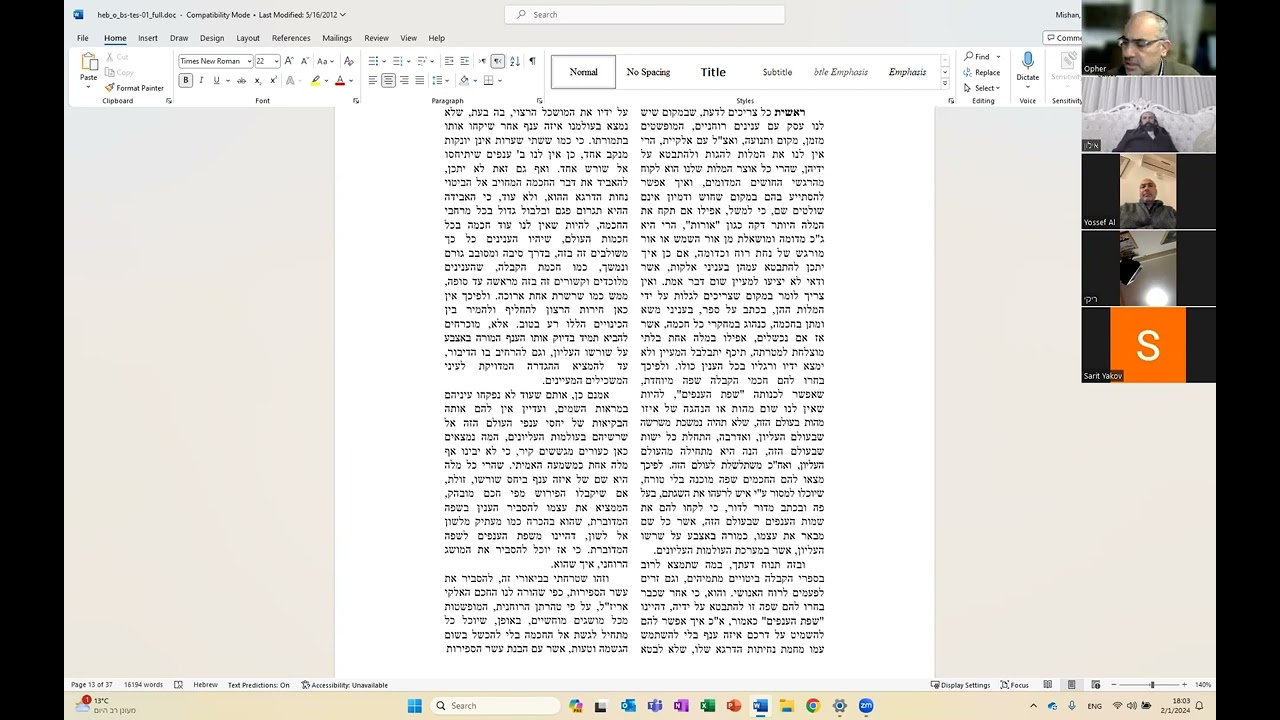Toggle center alignment
Image resolution: width=1280 pixels, height=720 pixels.
[x=388, y=80]
